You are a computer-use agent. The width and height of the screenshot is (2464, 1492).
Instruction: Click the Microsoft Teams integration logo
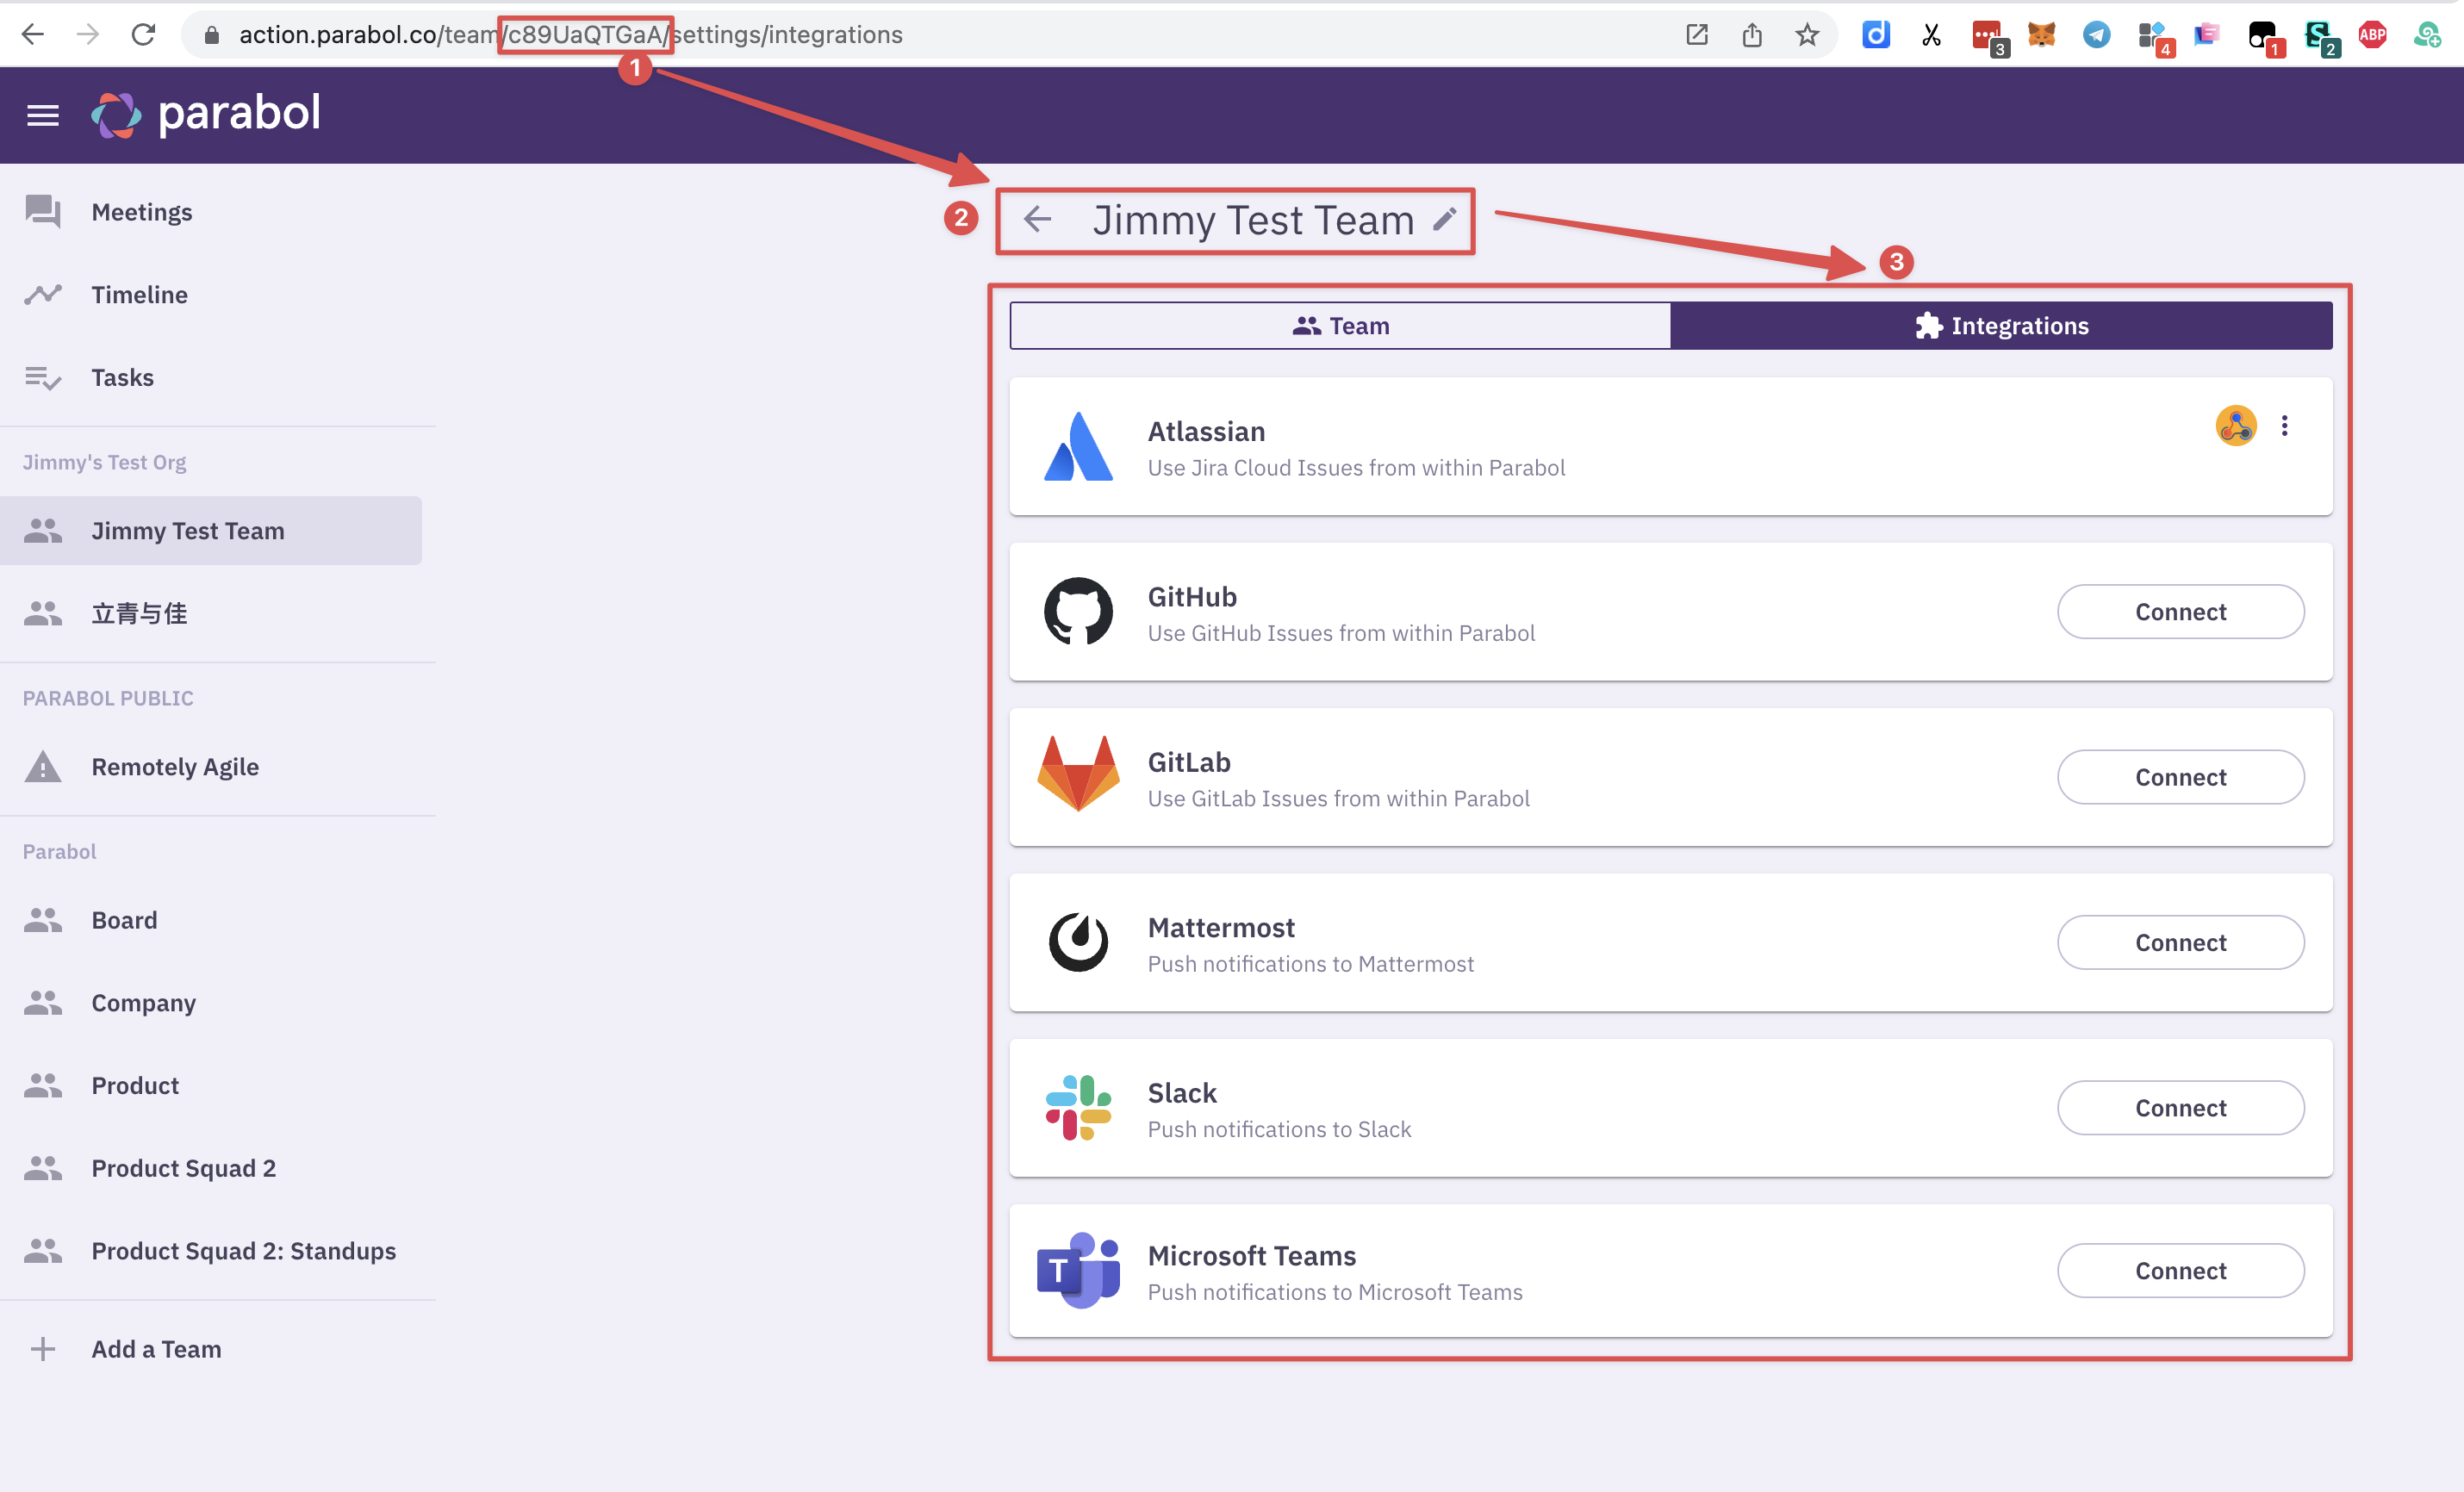tap(1078, 1270)
